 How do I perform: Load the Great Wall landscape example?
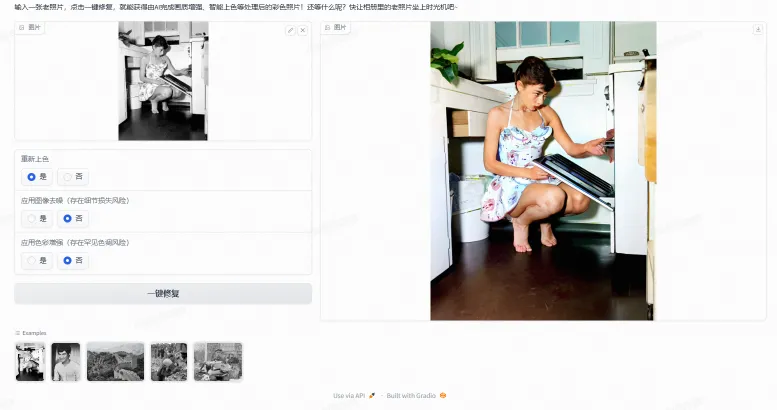coord(115,362)
